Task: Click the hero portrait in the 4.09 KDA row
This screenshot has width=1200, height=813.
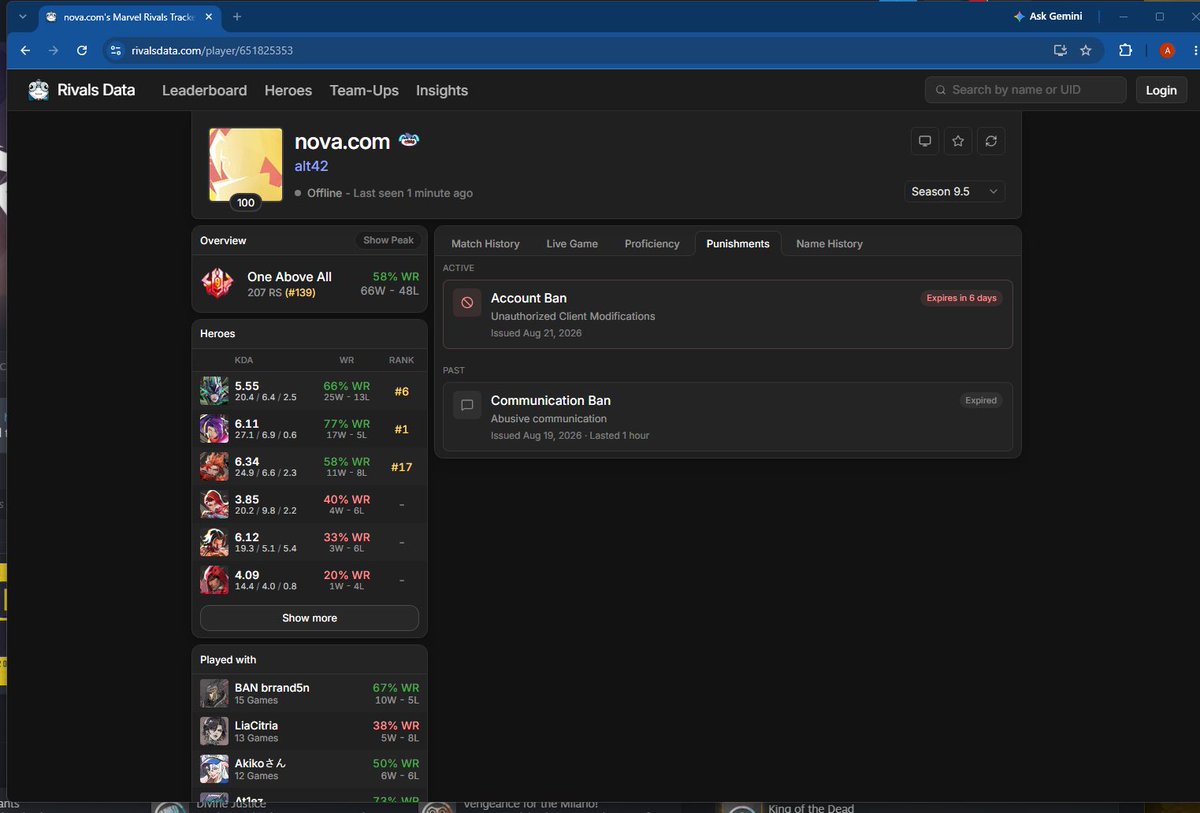Action: [x=214, y=580]
